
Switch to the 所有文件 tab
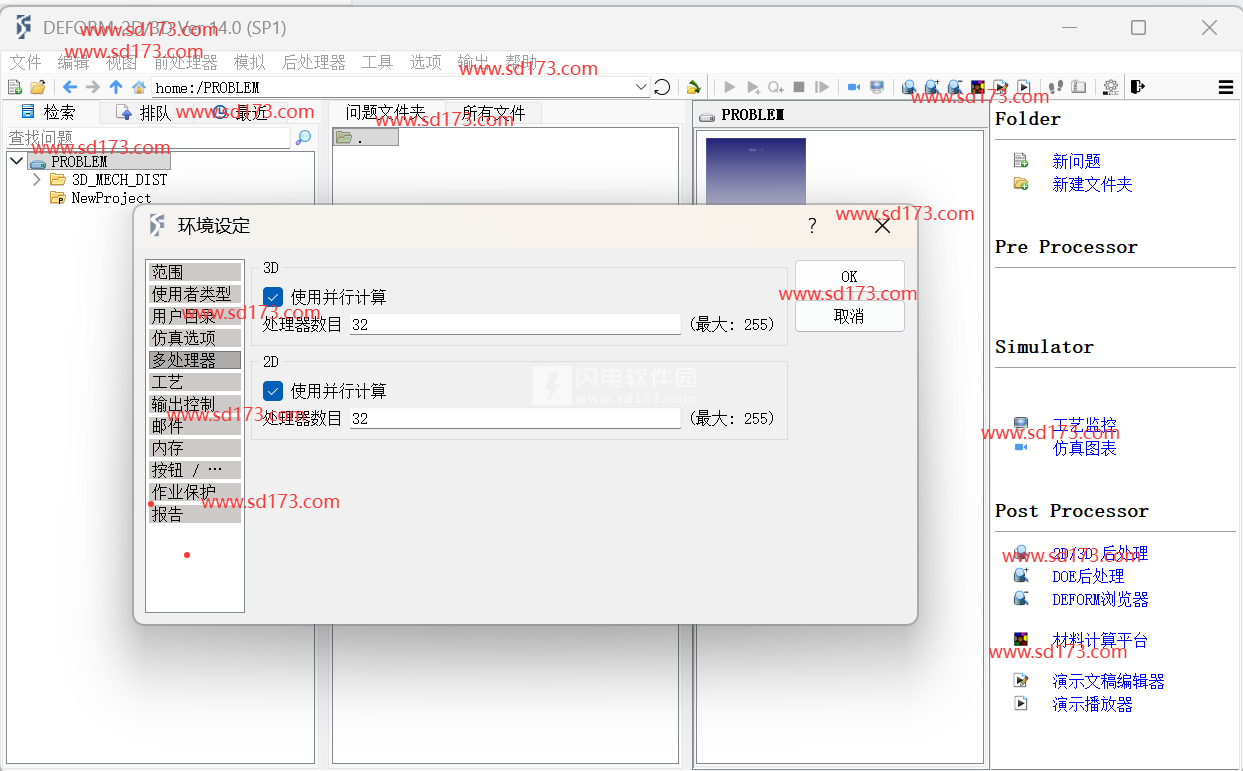pyautogui.click(x=493, y=113)
